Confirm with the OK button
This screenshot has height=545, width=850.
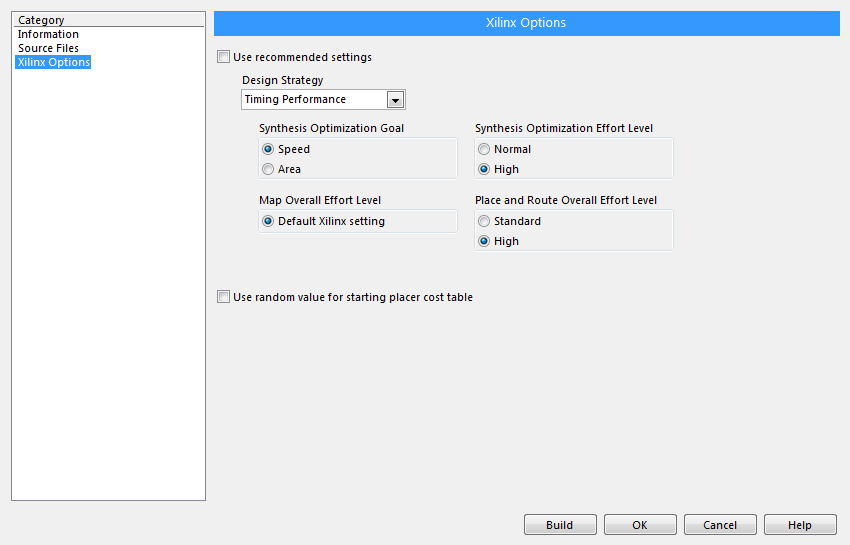click(640, 525)
